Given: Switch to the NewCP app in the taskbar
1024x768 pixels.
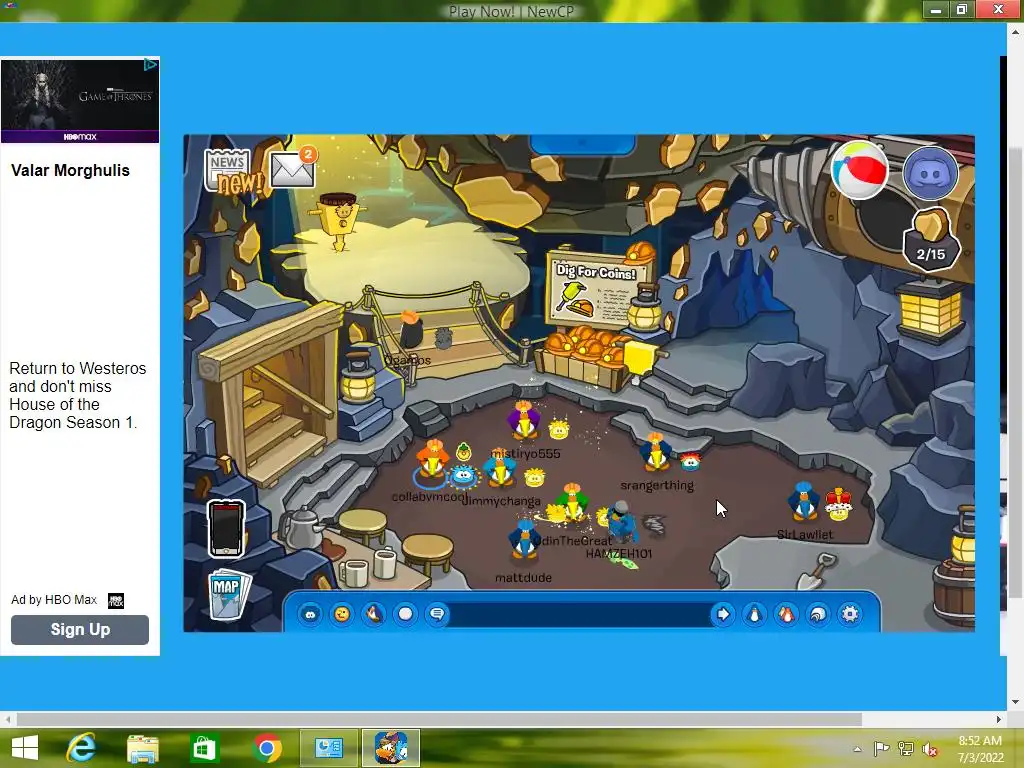Looking at the screenshot, I should pyautogui.click(x=391, y=748).
